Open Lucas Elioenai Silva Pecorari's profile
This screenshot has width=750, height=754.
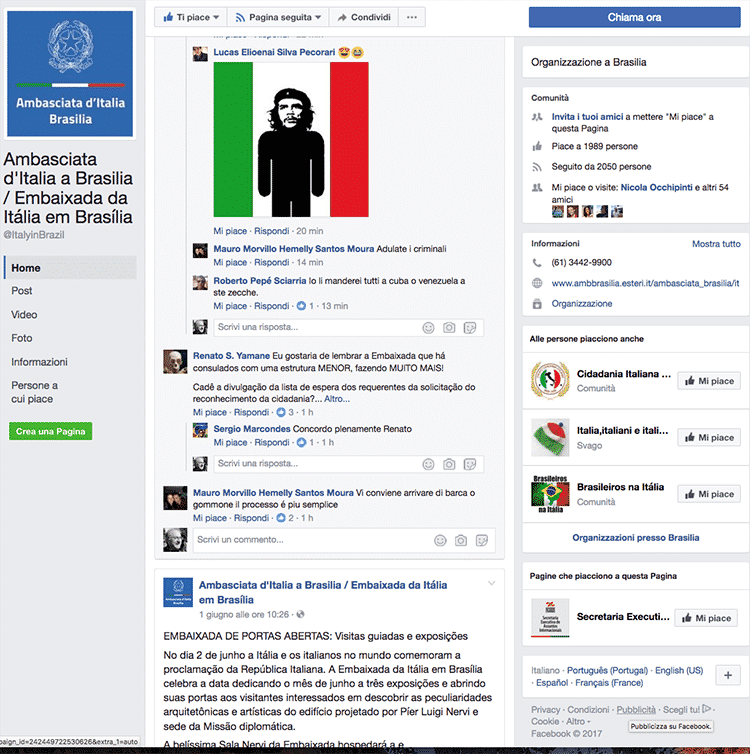(x=274, y=52)
